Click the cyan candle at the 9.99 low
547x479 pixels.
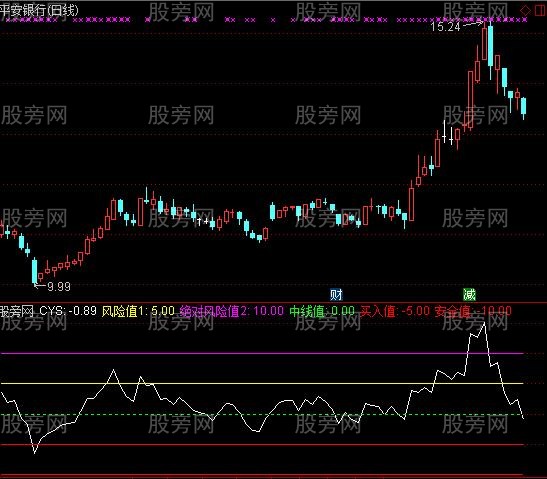35,271
